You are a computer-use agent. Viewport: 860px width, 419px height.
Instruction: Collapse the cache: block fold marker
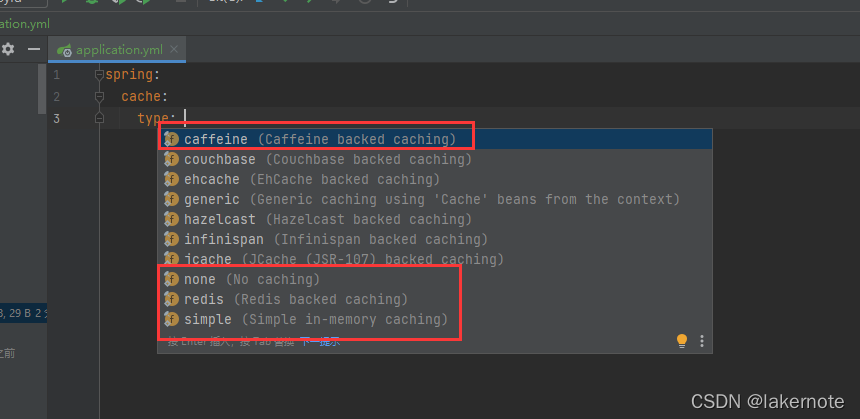click(99, 97)
